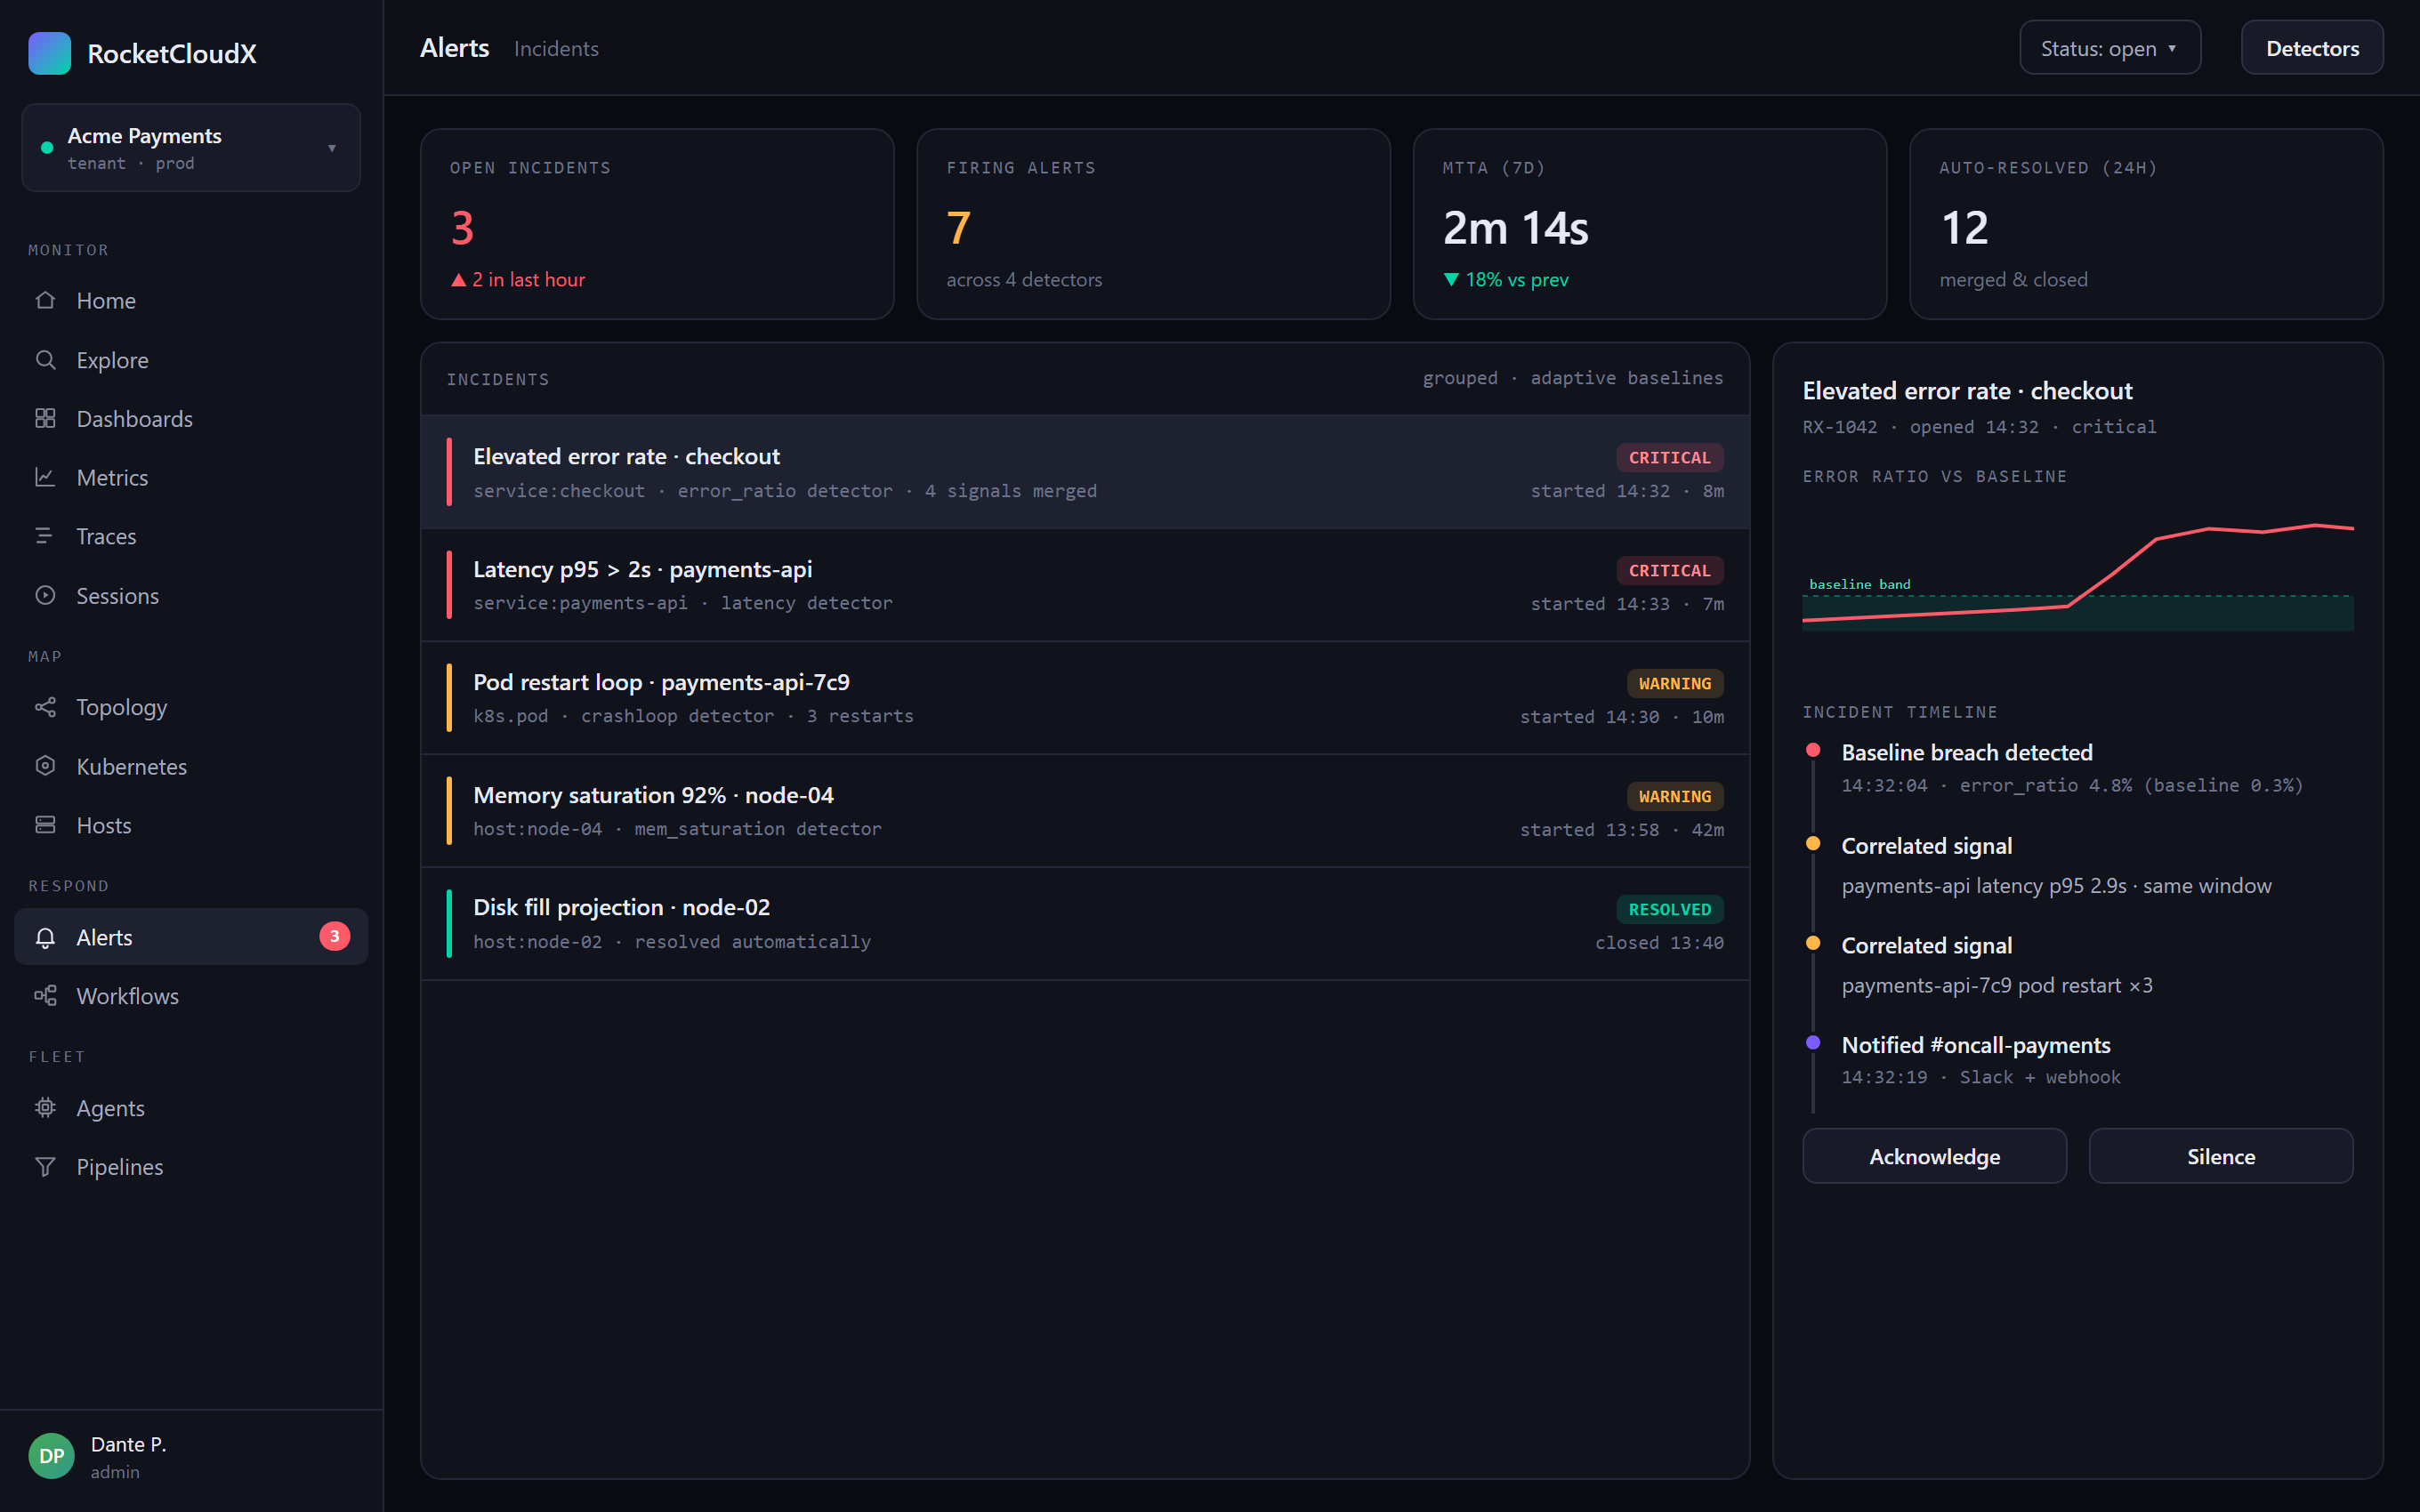Select the Alerts header tab
Screen dimensions: 2420x1512
[455, 48]
